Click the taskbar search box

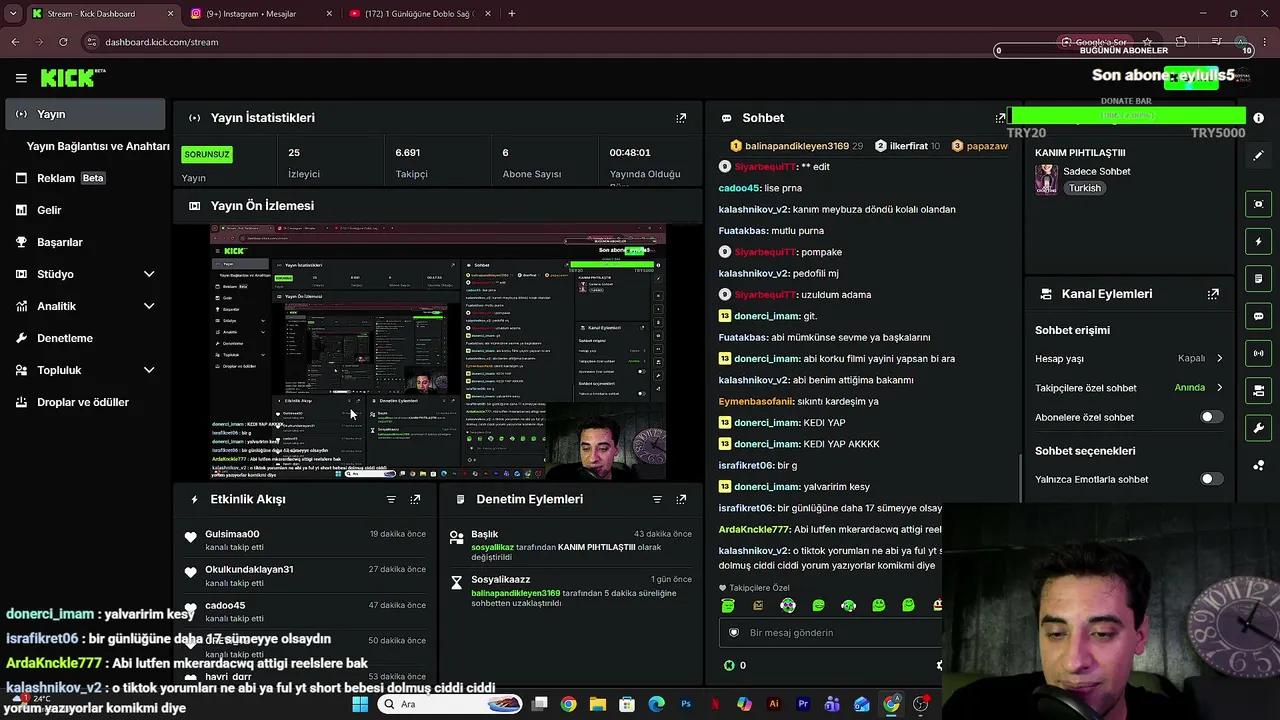[x=449, y=704]
